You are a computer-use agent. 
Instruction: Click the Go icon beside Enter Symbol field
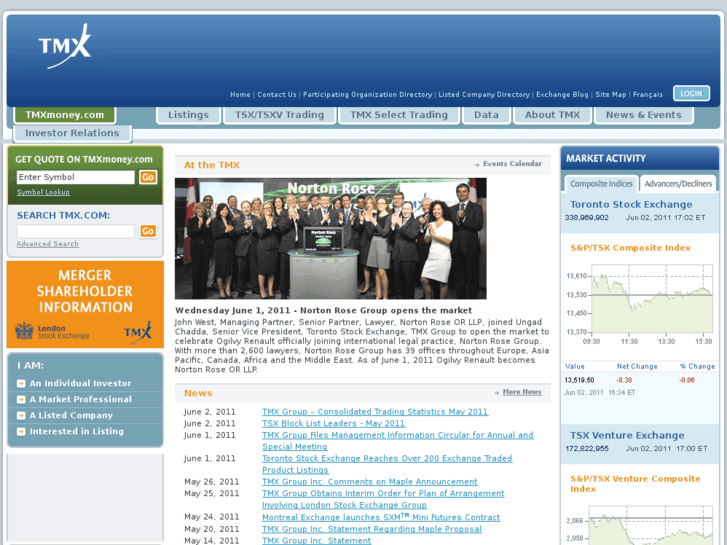148,177
